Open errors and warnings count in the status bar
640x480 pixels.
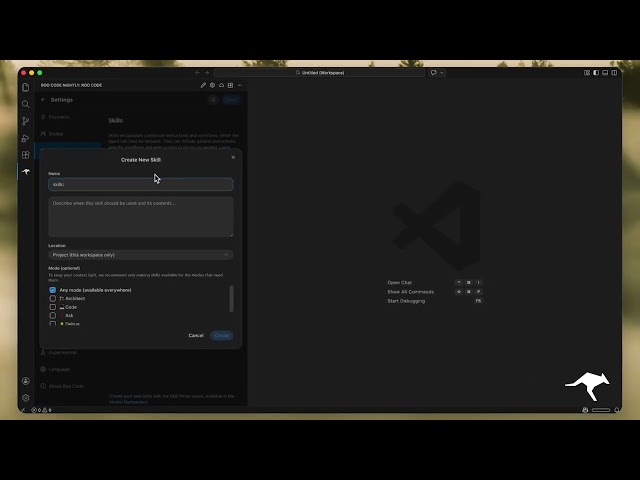tap(41, 410)
